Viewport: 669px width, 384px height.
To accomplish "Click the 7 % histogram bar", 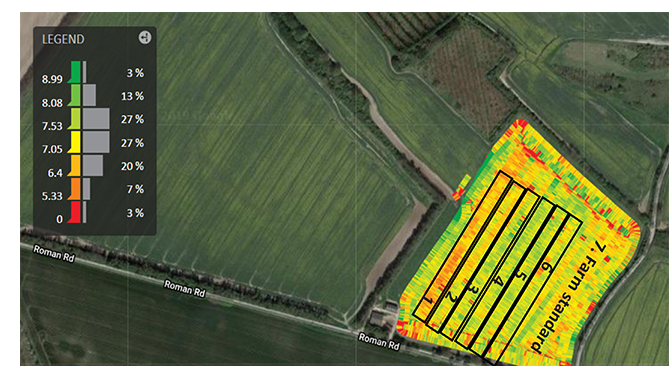I will tap(86, 189).
